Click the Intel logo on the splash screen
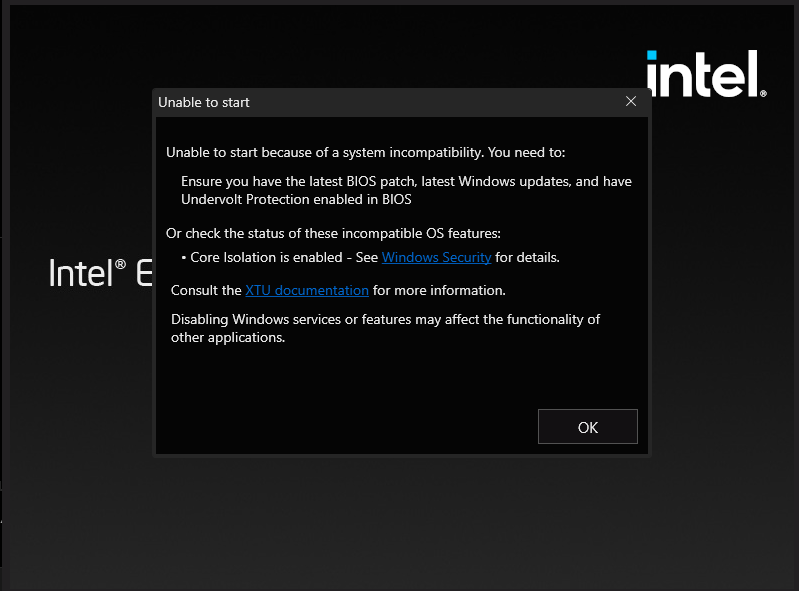This screenshot has width=799, height=591. point(704,74)
